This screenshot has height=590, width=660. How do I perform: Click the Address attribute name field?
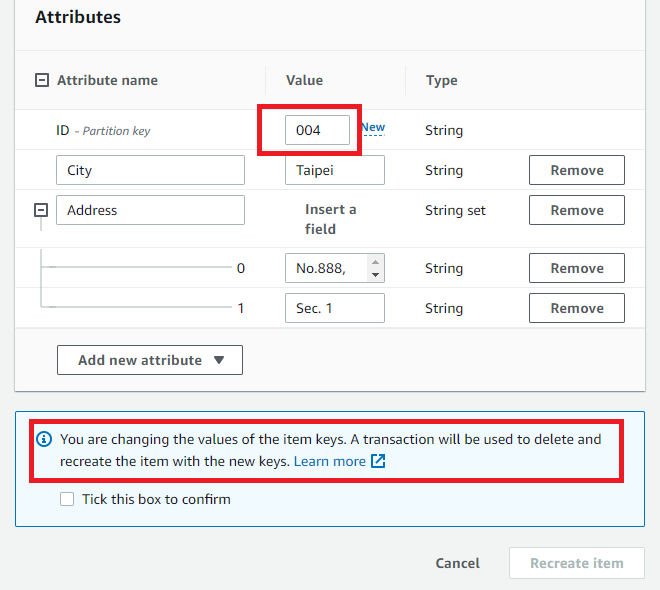point(150,210)
